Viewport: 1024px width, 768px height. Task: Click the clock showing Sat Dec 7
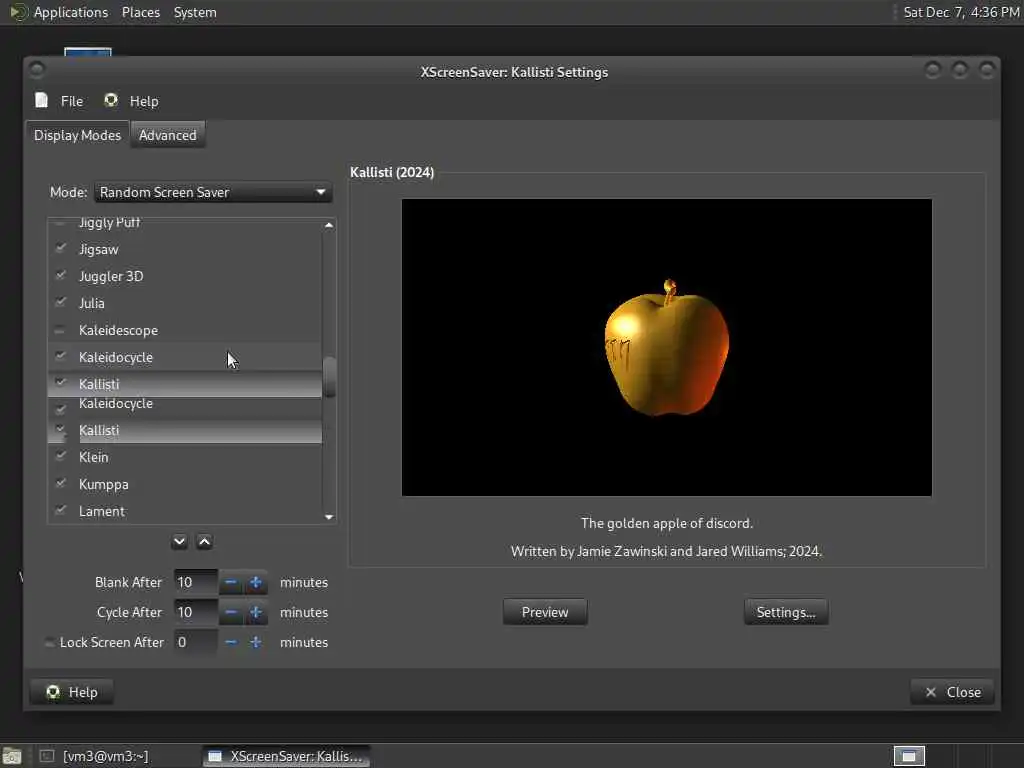point(961,12)
